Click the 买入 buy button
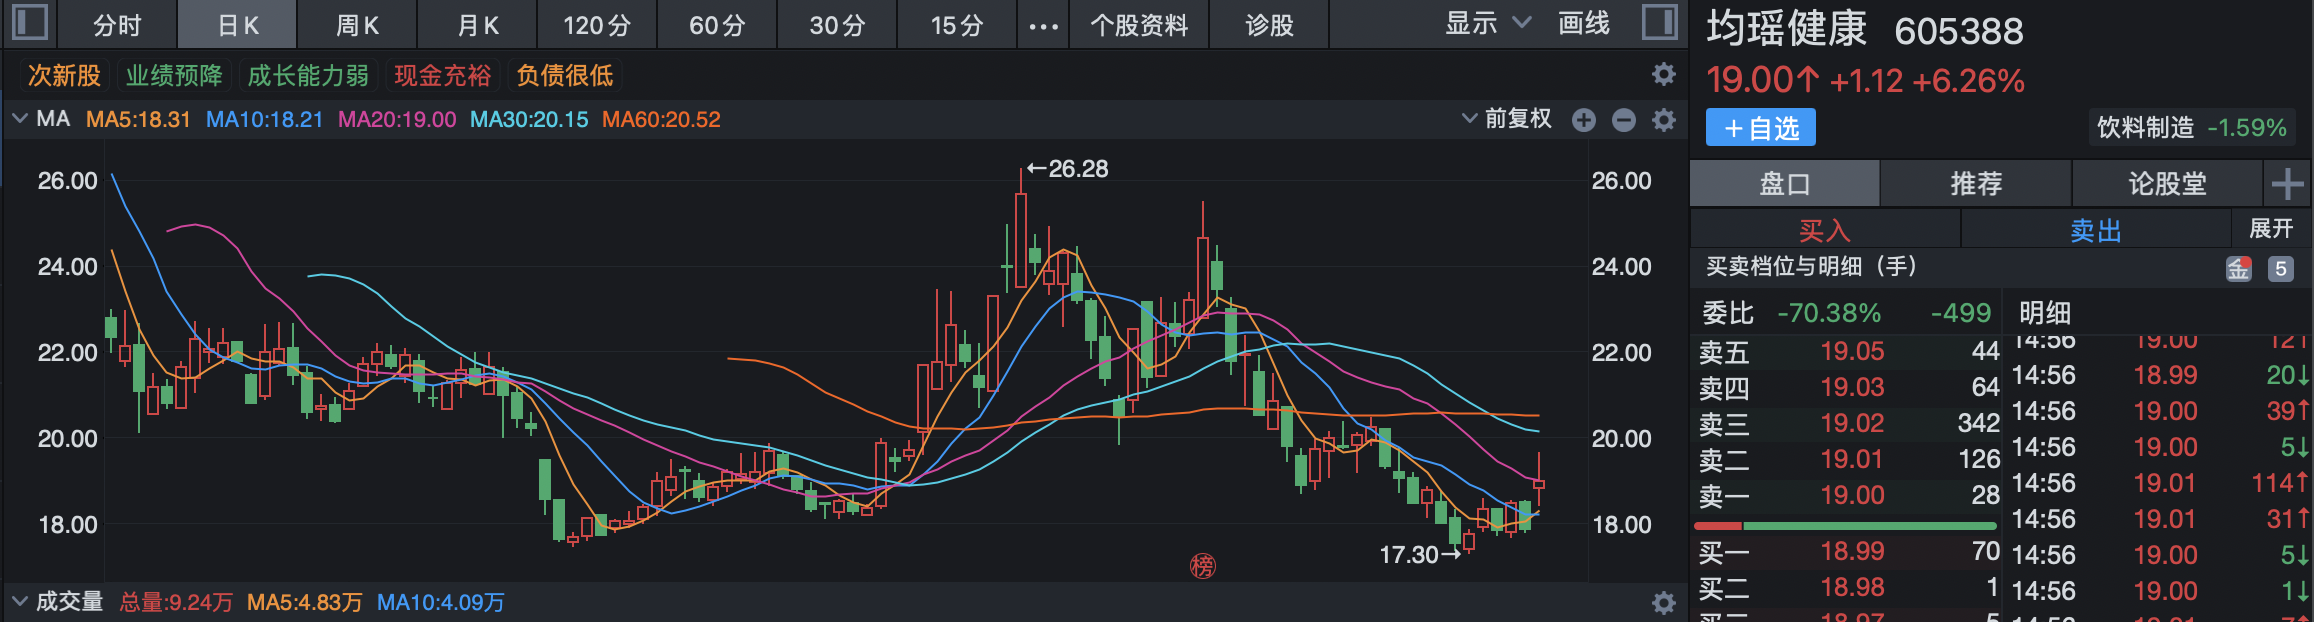The height and width of the screenshot is (622, 2314). (x=1824, y=230)
